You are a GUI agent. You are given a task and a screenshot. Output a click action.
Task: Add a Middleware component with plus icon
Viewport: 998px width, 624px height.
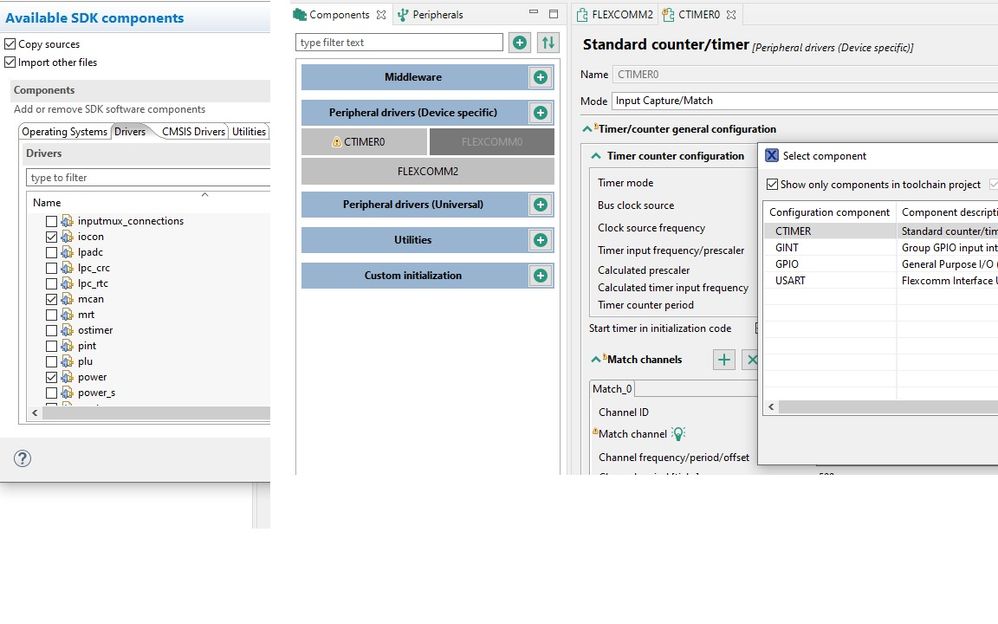coord(540,77)
